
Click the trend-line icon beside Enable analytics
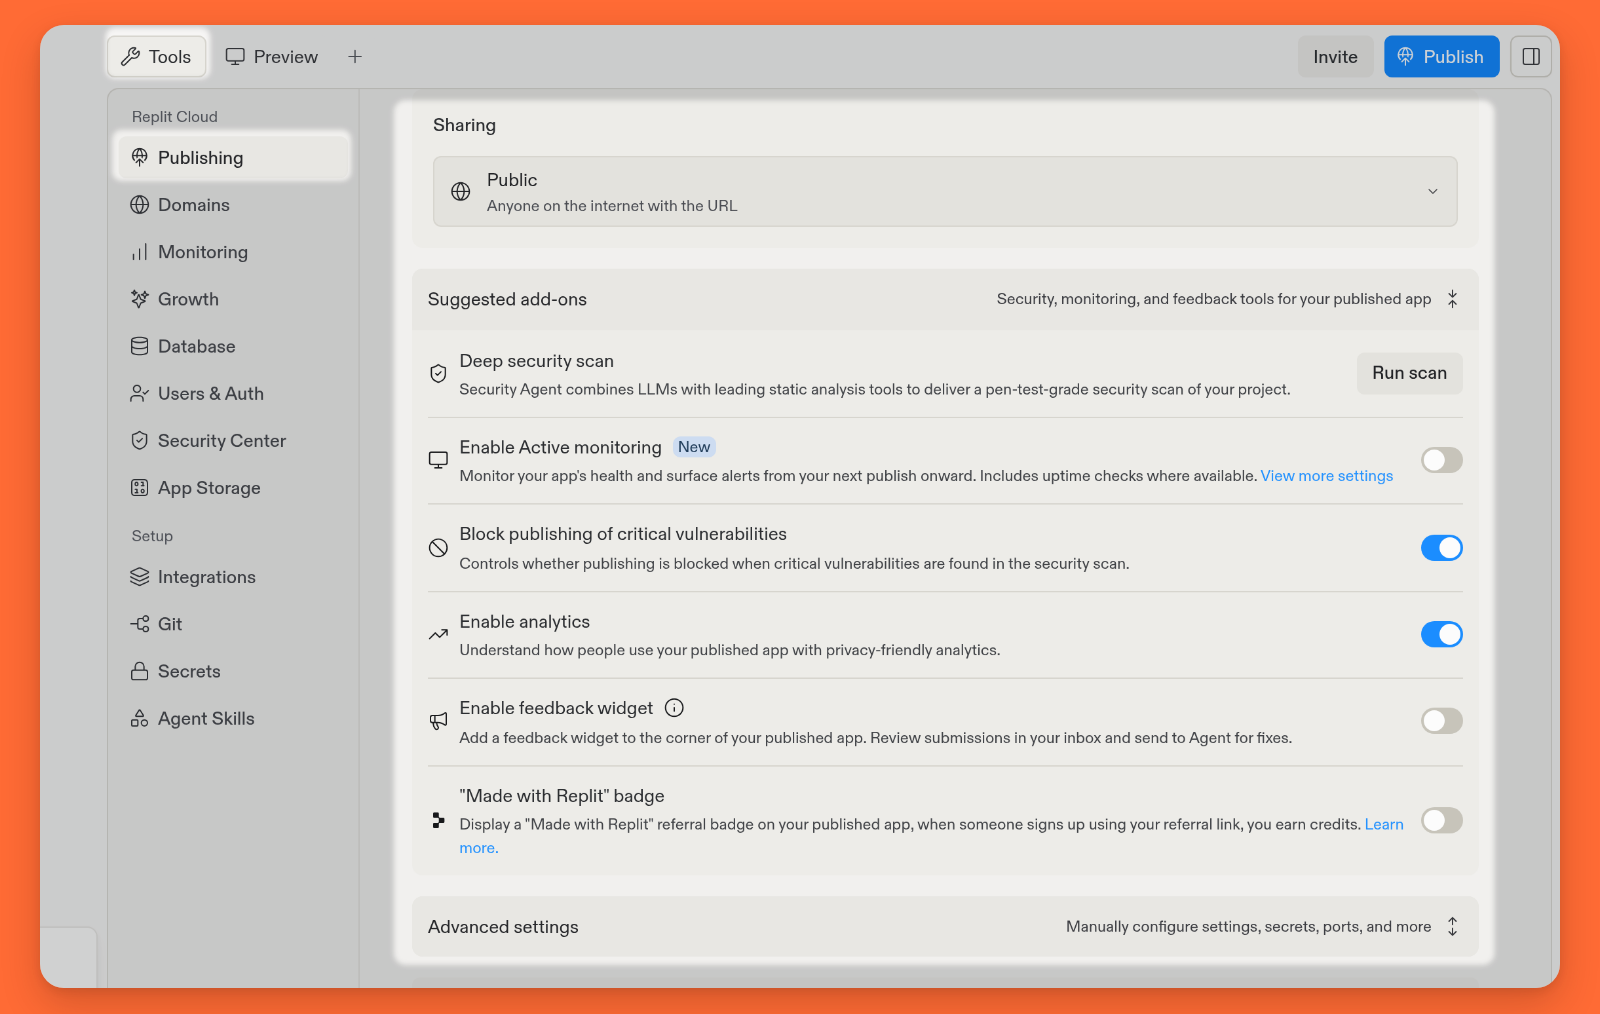pos(438,635)
